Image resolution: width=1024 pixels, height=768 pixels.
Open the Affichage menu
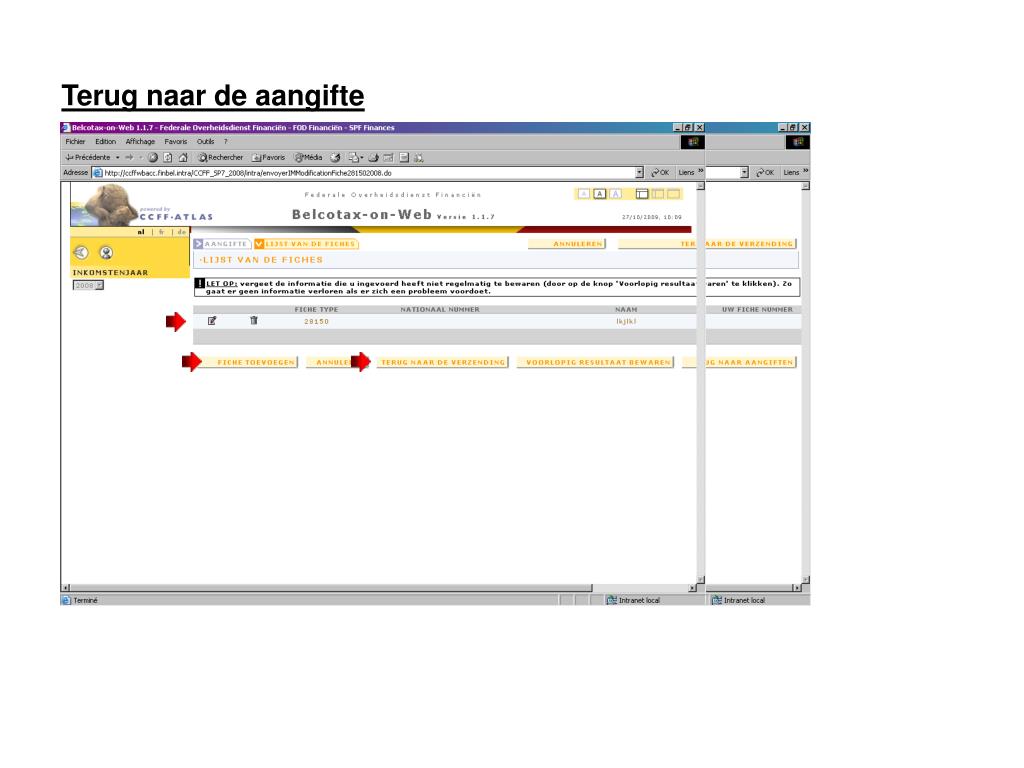click(140, 142)
